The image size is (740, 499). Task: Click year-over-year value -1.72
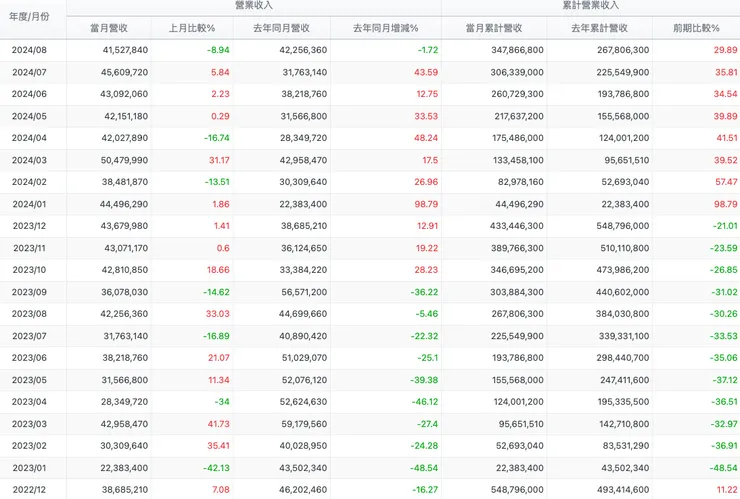coord(428,50)
